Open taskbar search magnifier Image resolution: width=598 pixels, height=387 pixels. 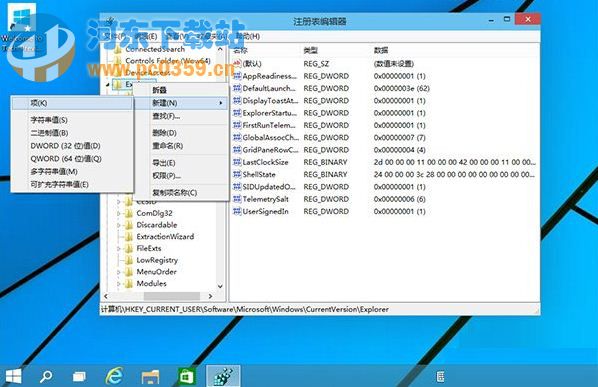coord(46,376)
